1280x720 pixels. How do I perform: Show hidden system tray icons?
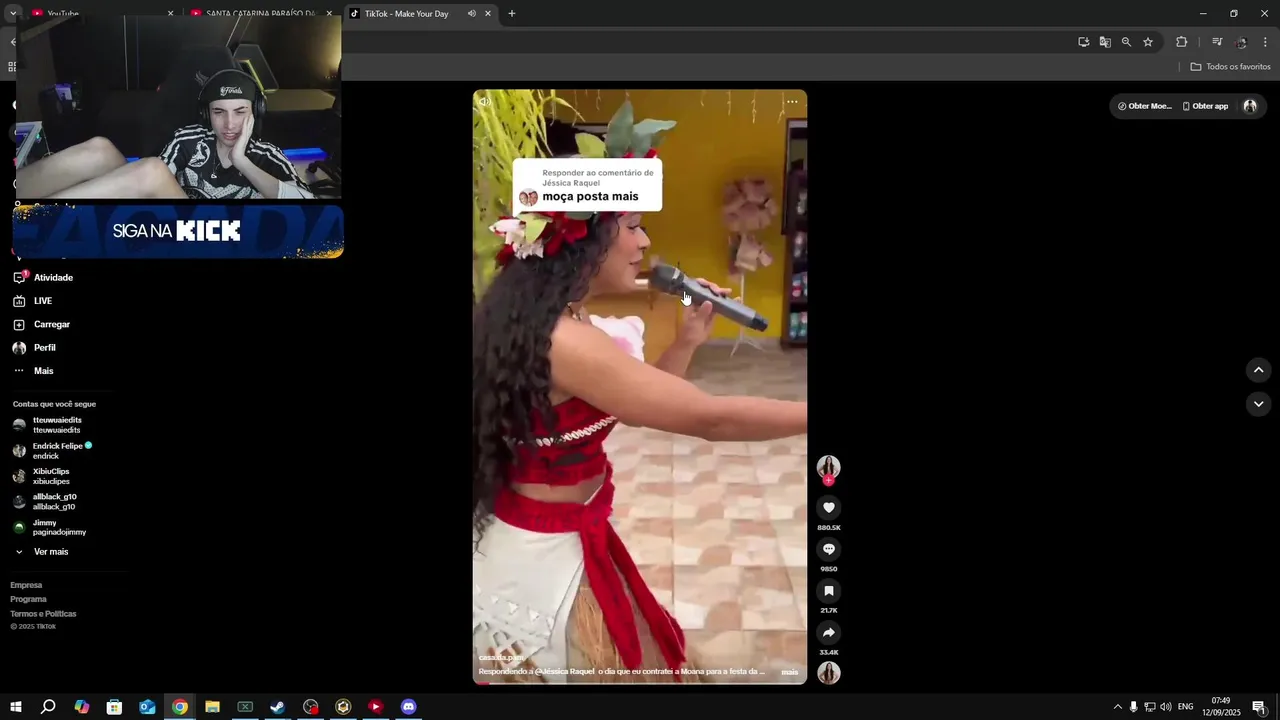1117,707
